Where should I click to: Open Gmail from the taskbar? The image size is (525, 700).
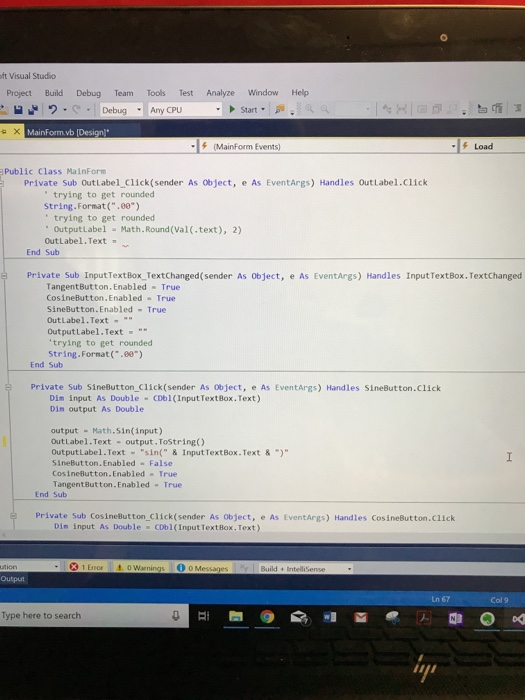[x=361, y=617]
